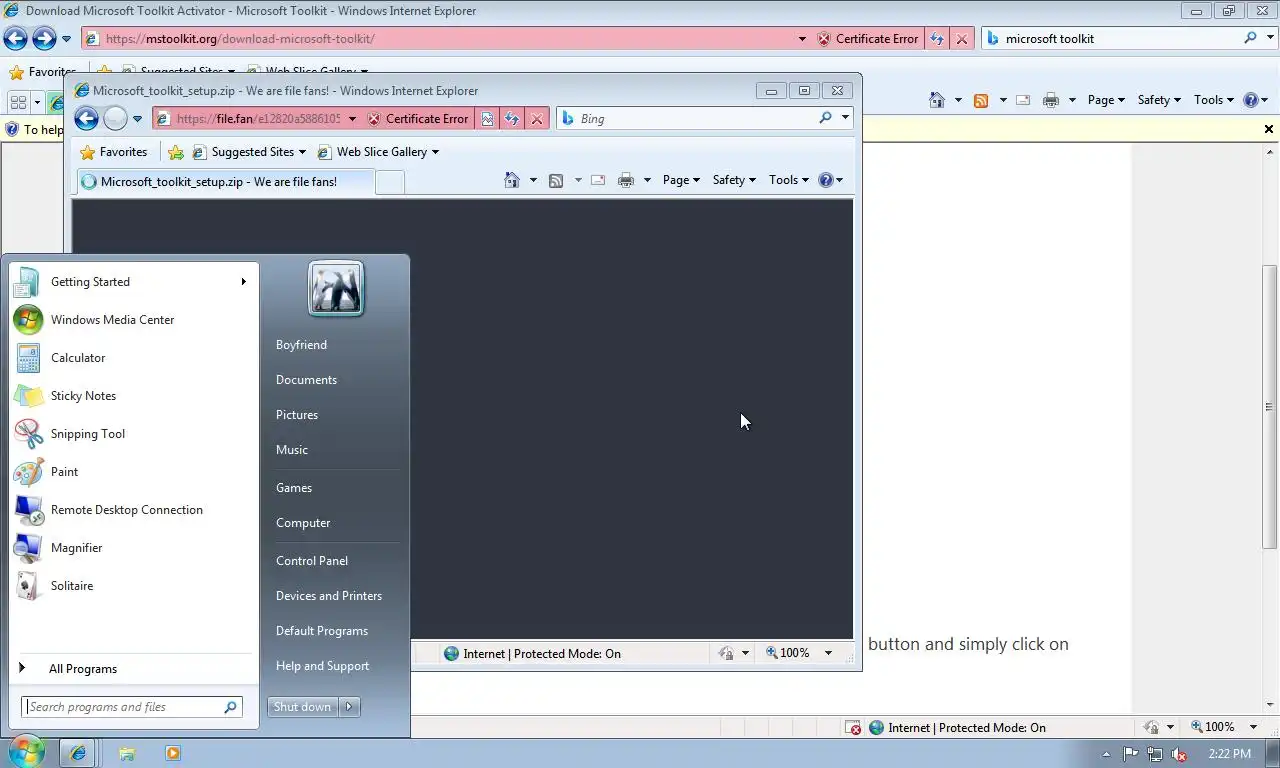The height and width of the screenshot is (768, 1280).
Task: Go back in the mstoolkit.org window
Action: [x=15, y=38]
